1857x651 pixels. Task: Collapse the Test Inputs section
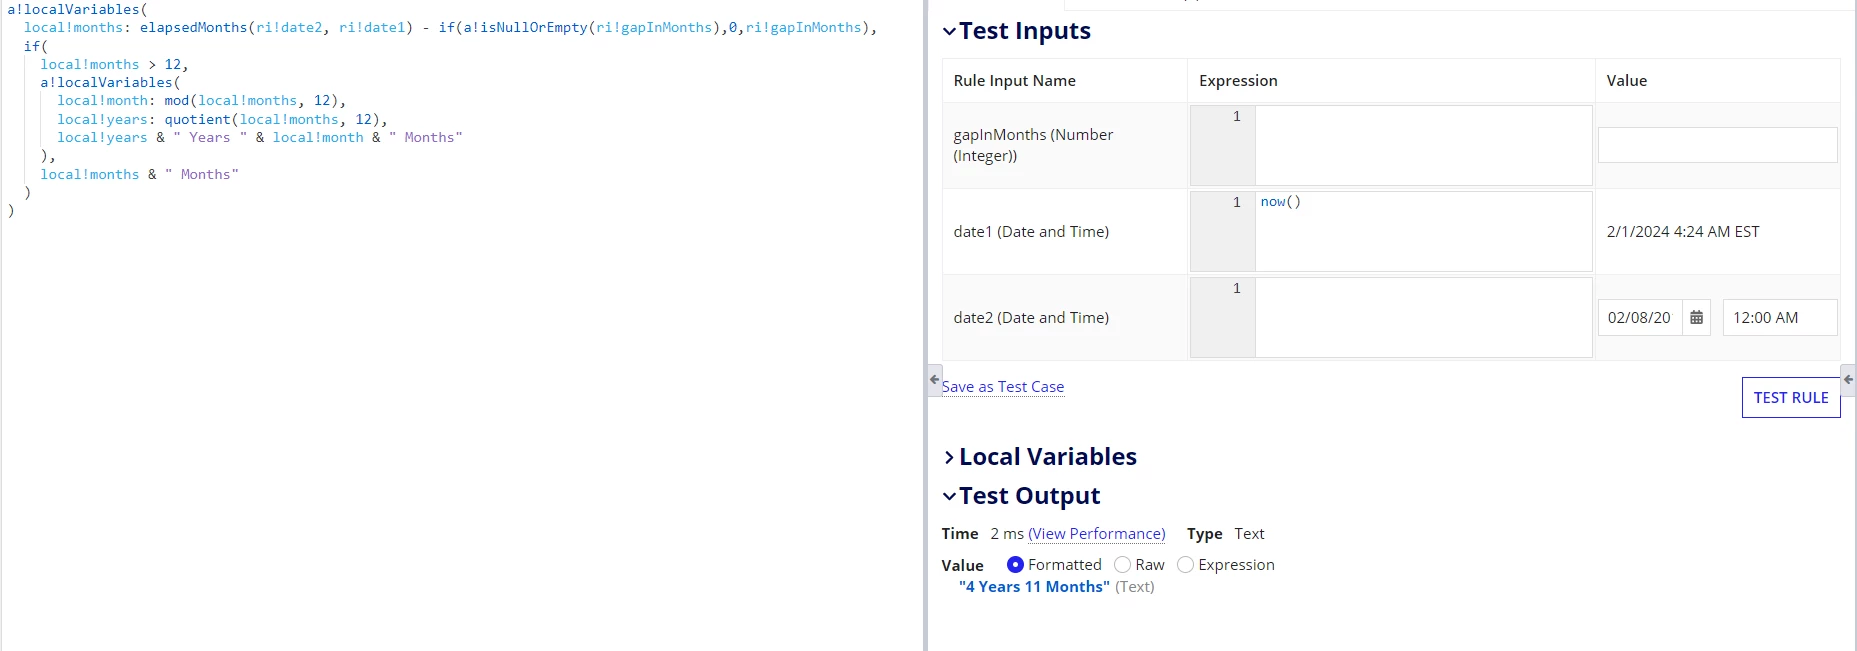pyautogui.click(x=949, y=31)
